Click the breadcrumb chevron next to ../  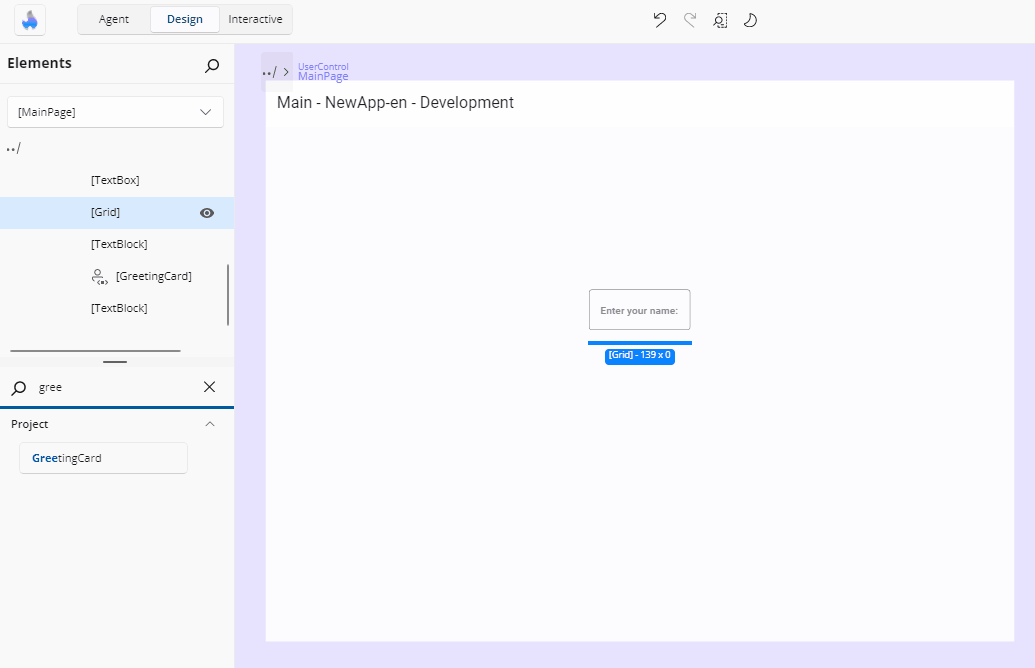285,71
